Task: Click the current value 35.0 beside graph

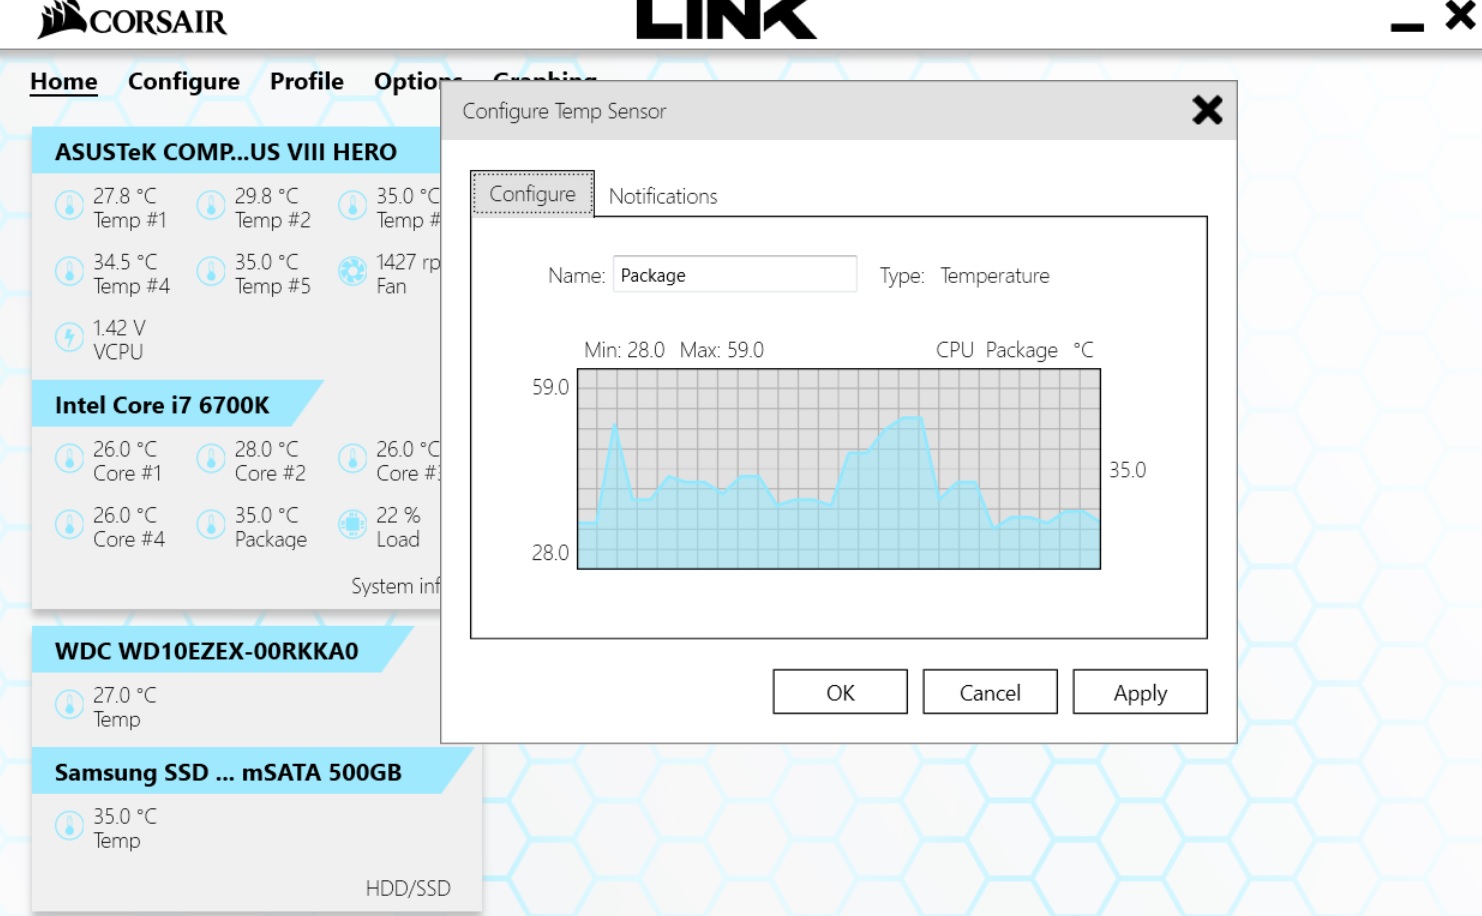Action: point(1127,469)
